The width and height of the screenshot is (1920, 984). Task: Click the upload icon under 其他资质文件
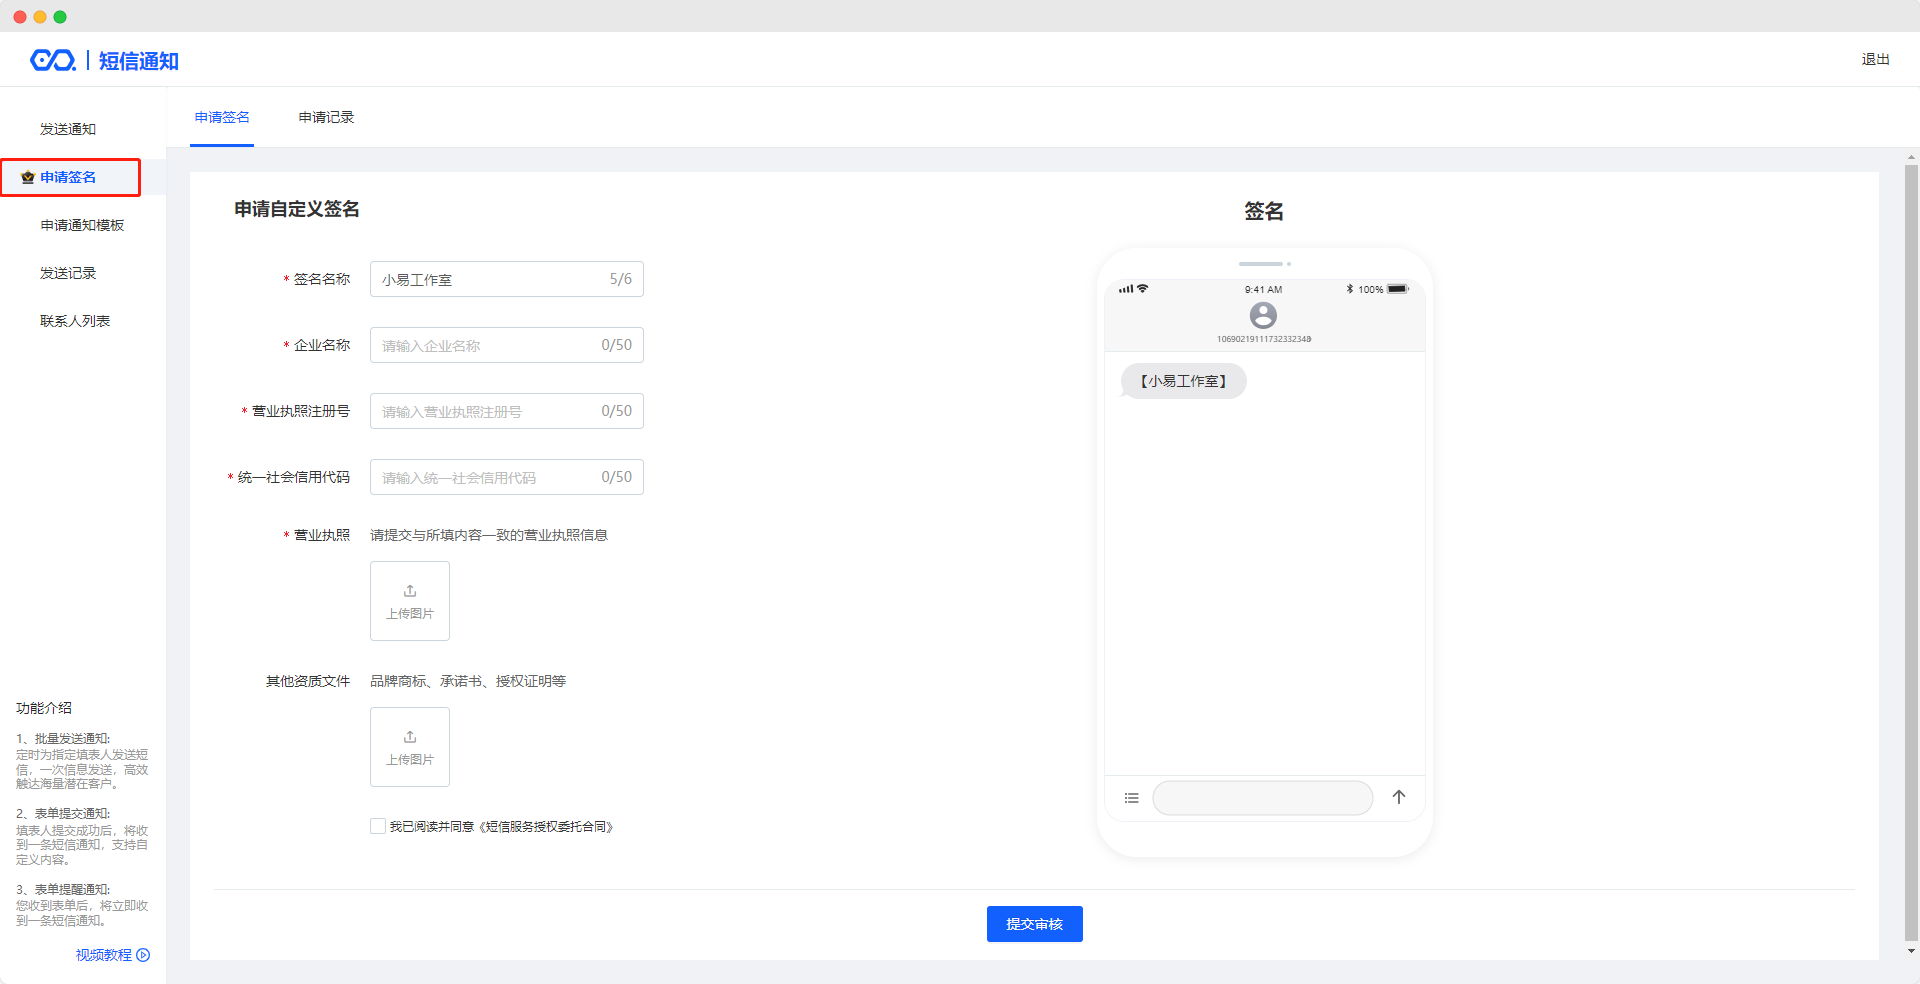point(410,737)
